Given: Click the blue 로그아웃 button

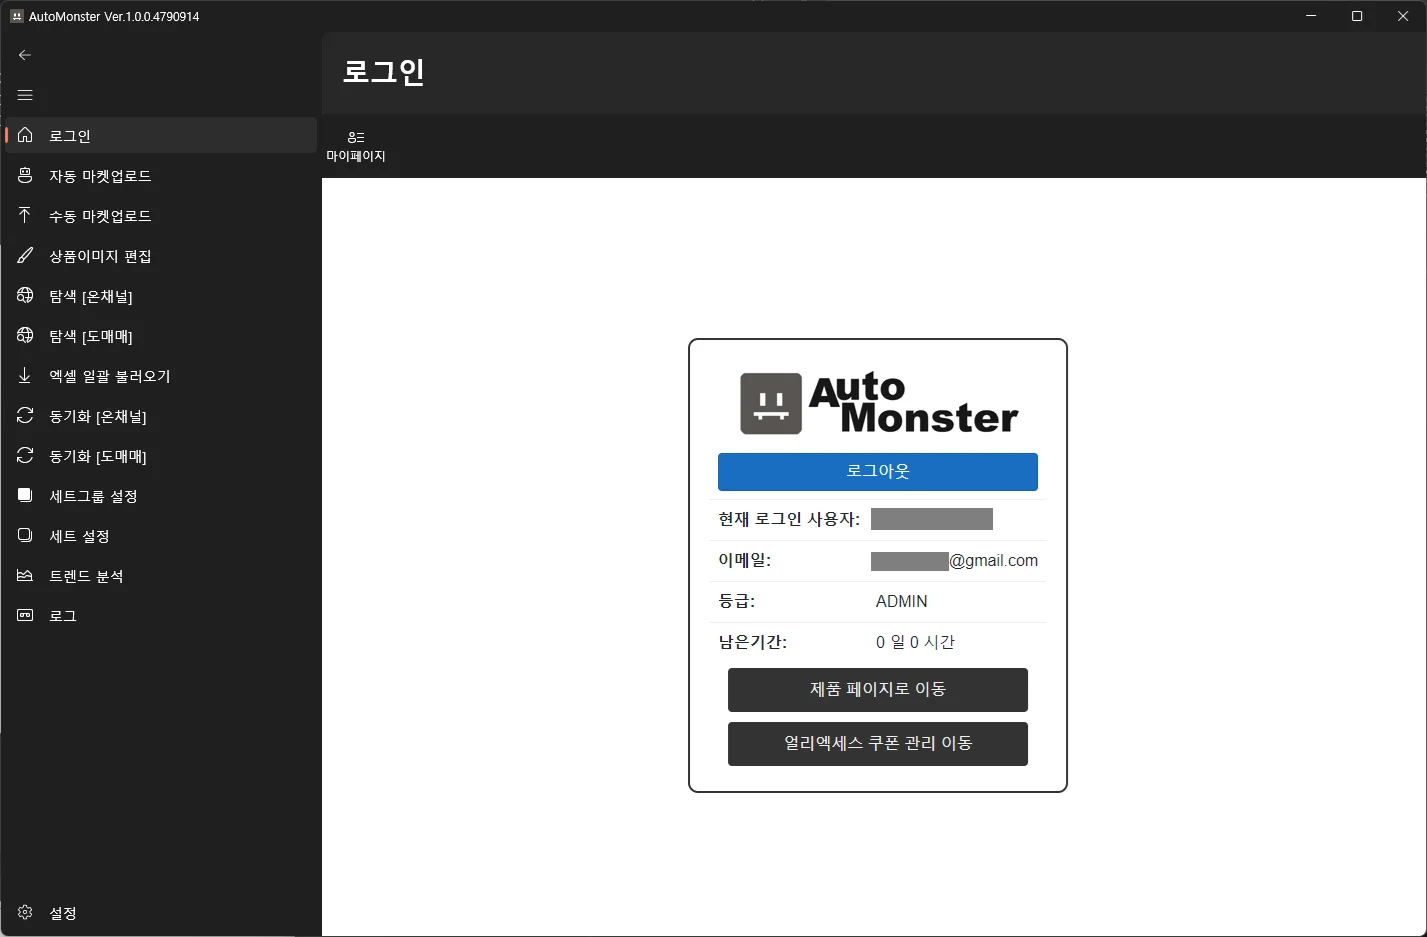Looking at the screenshot, I should (x=878, y=472).
